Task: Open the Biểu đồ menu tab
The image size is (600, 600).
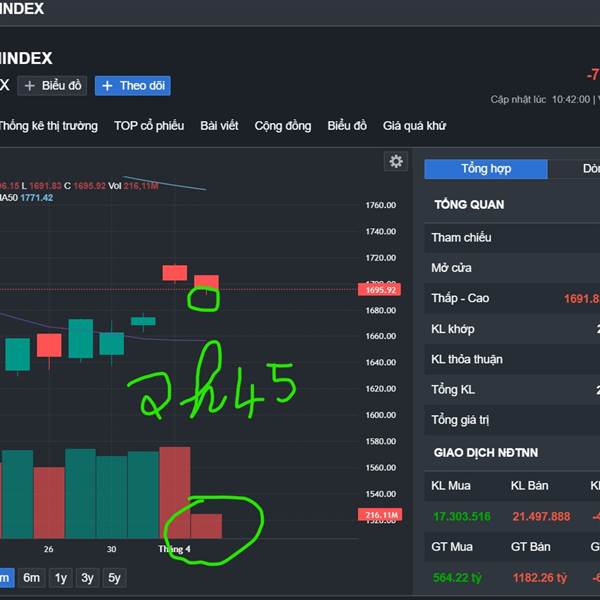Action: (x=347, y=126)
